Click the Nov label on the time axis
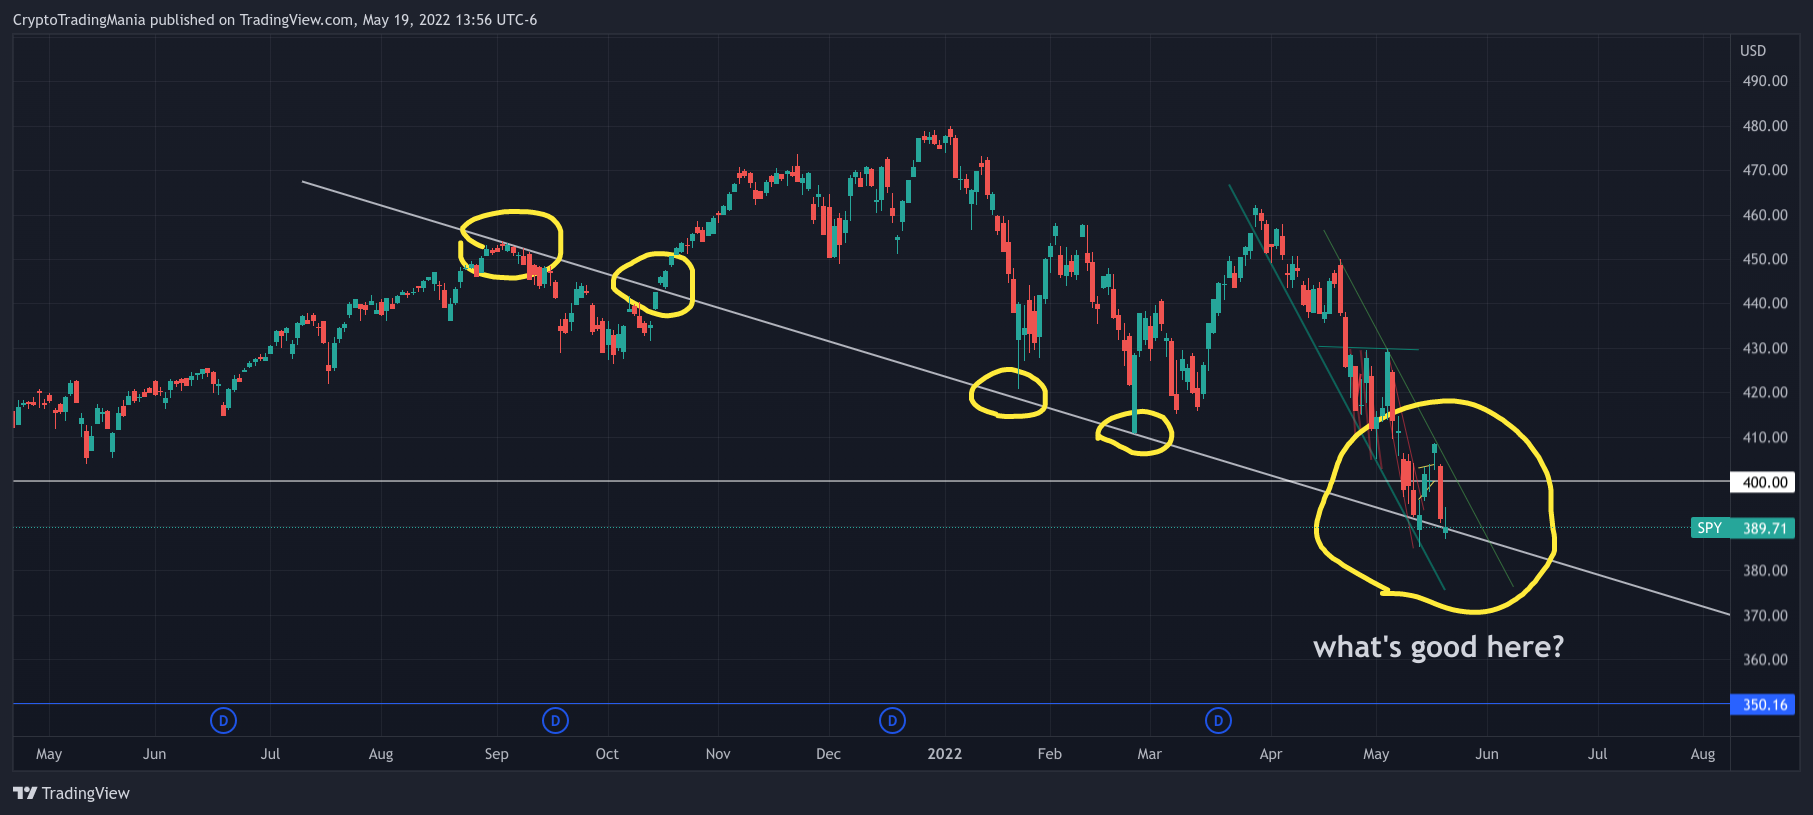 click(718, 754)
